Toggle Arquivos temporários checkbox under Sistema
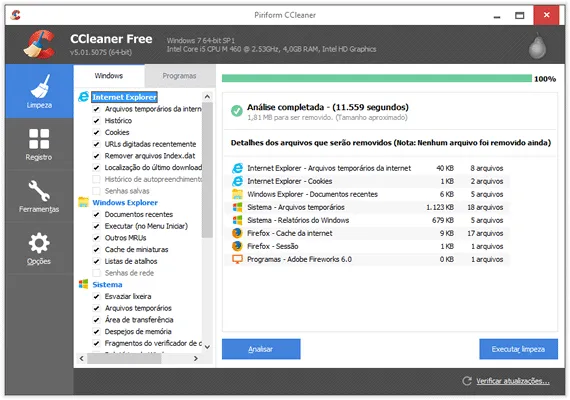The image size is (570, 400). [96, 308]
